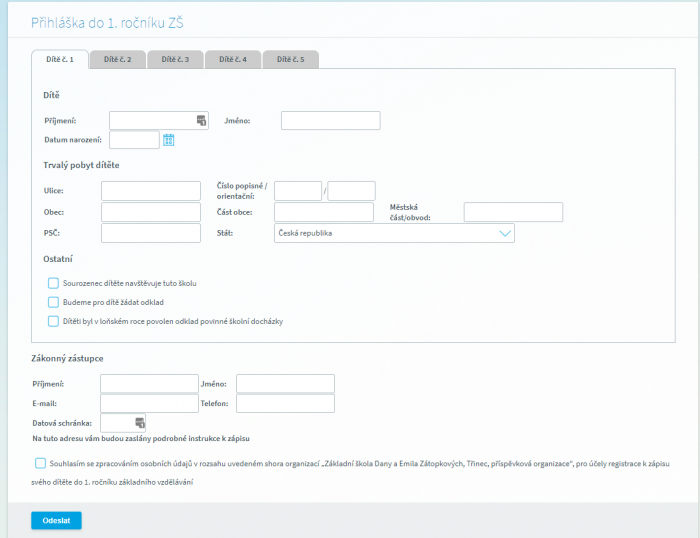The width and height of the screenshot is (700, 538).
Task: Click the Městská část/obvod input field
Action: tap(513, 212)
